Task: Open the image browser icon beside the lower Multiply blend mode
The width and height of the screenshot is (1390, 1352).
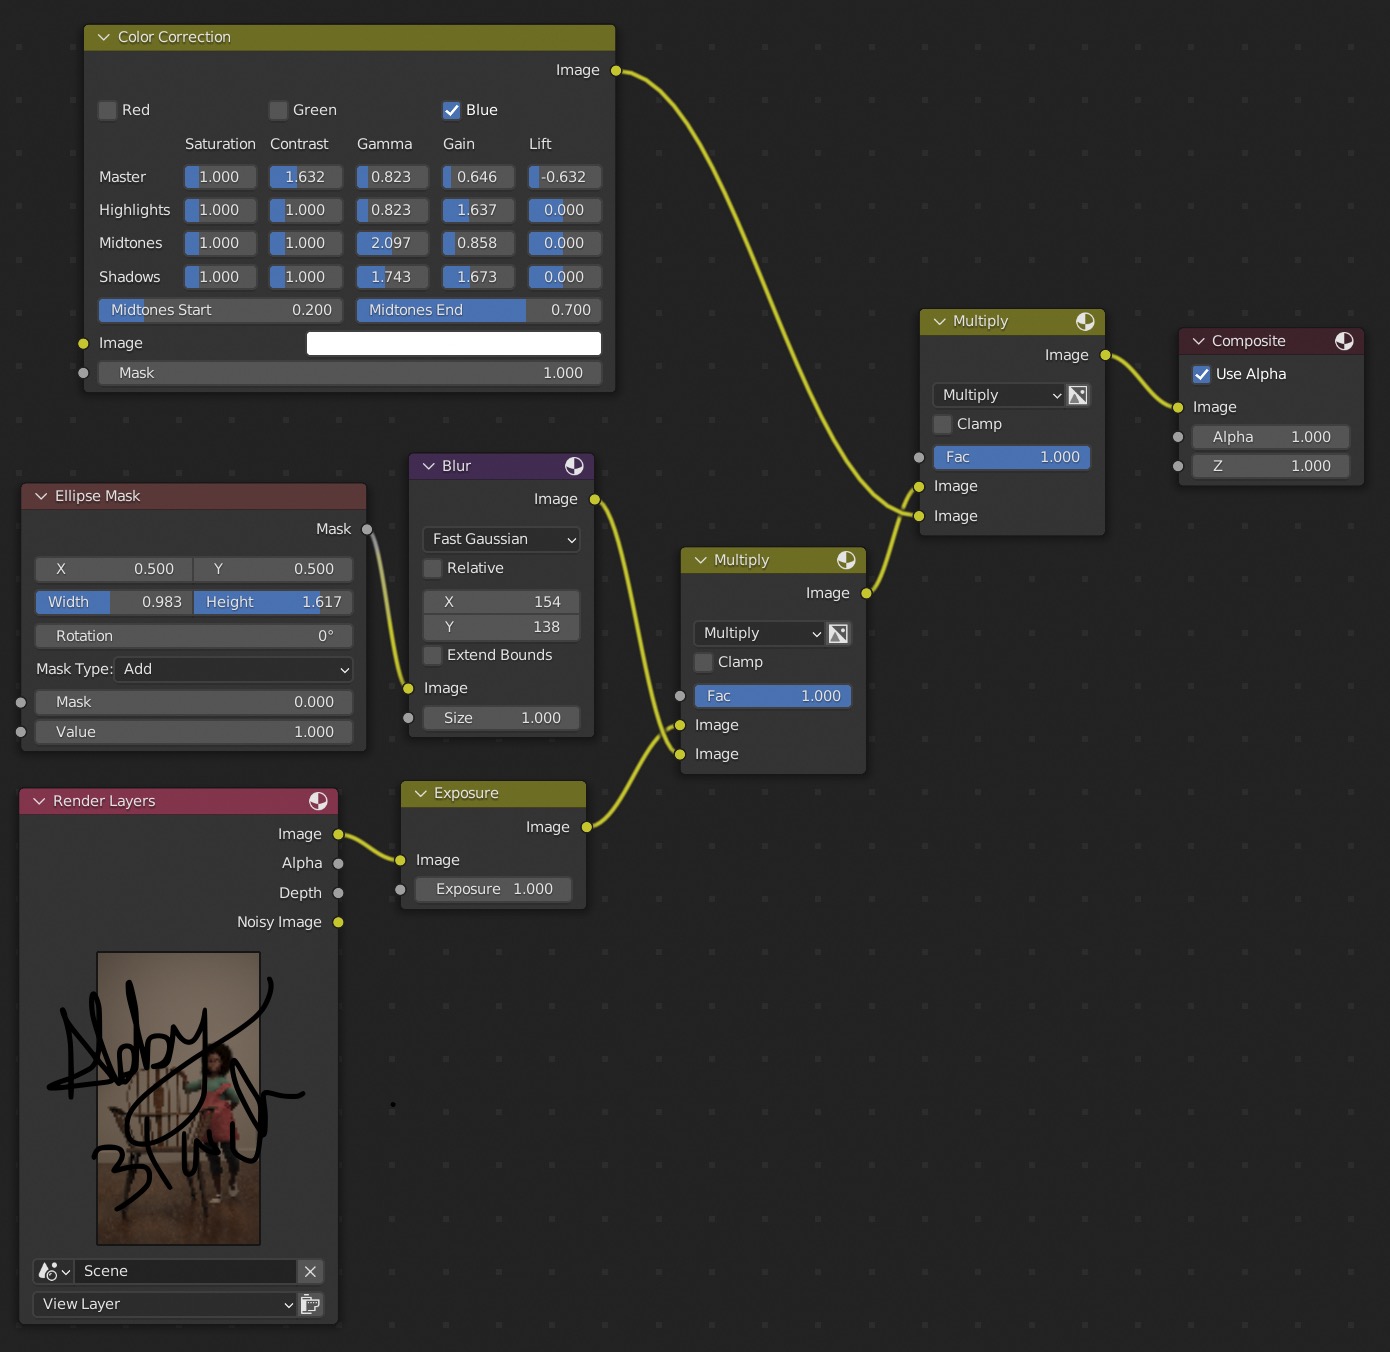Action: [x=838, y=633]
